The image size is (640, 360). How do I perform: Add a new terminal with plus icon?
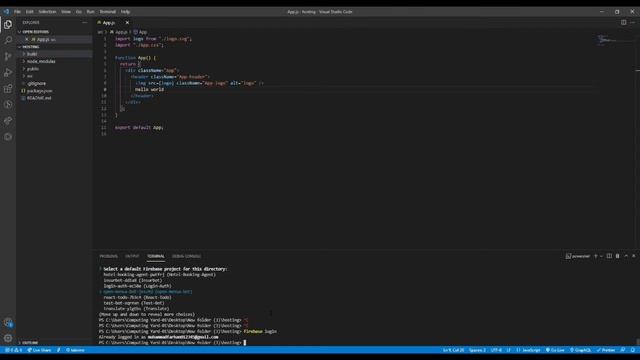click(x=596, y=256)
